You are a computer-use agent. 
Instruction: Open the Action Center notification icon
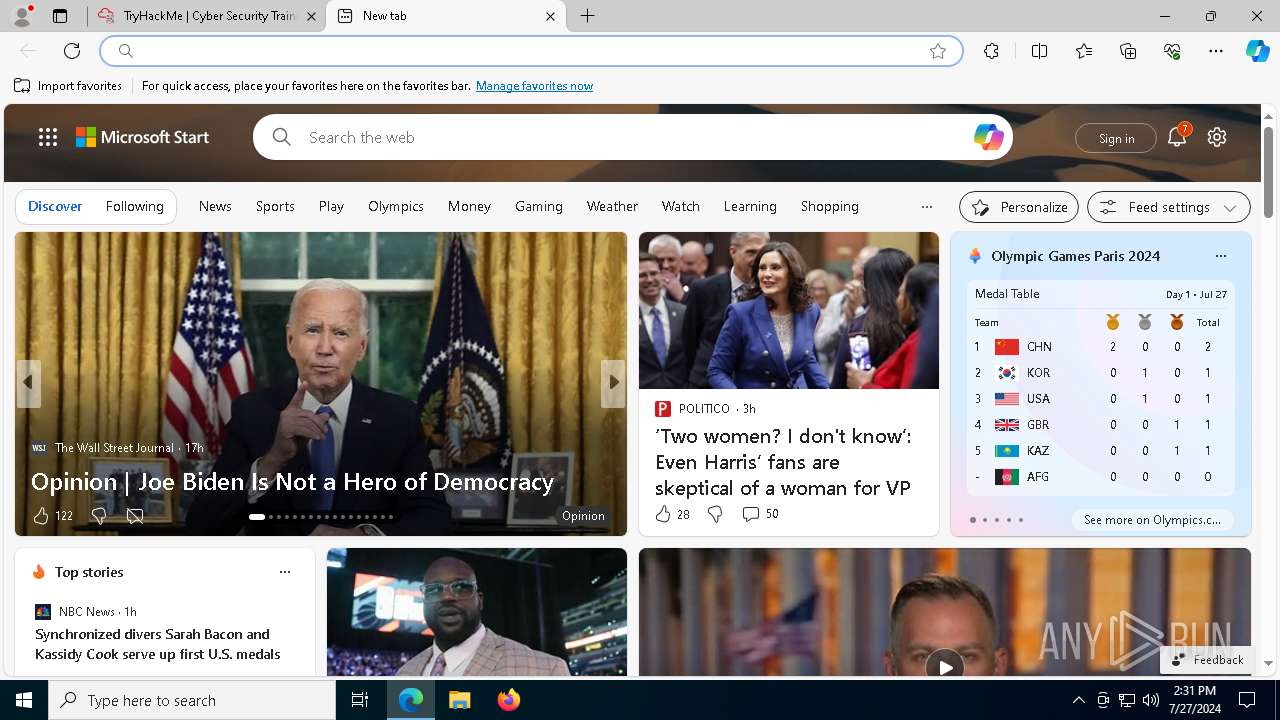(1247, 700)
